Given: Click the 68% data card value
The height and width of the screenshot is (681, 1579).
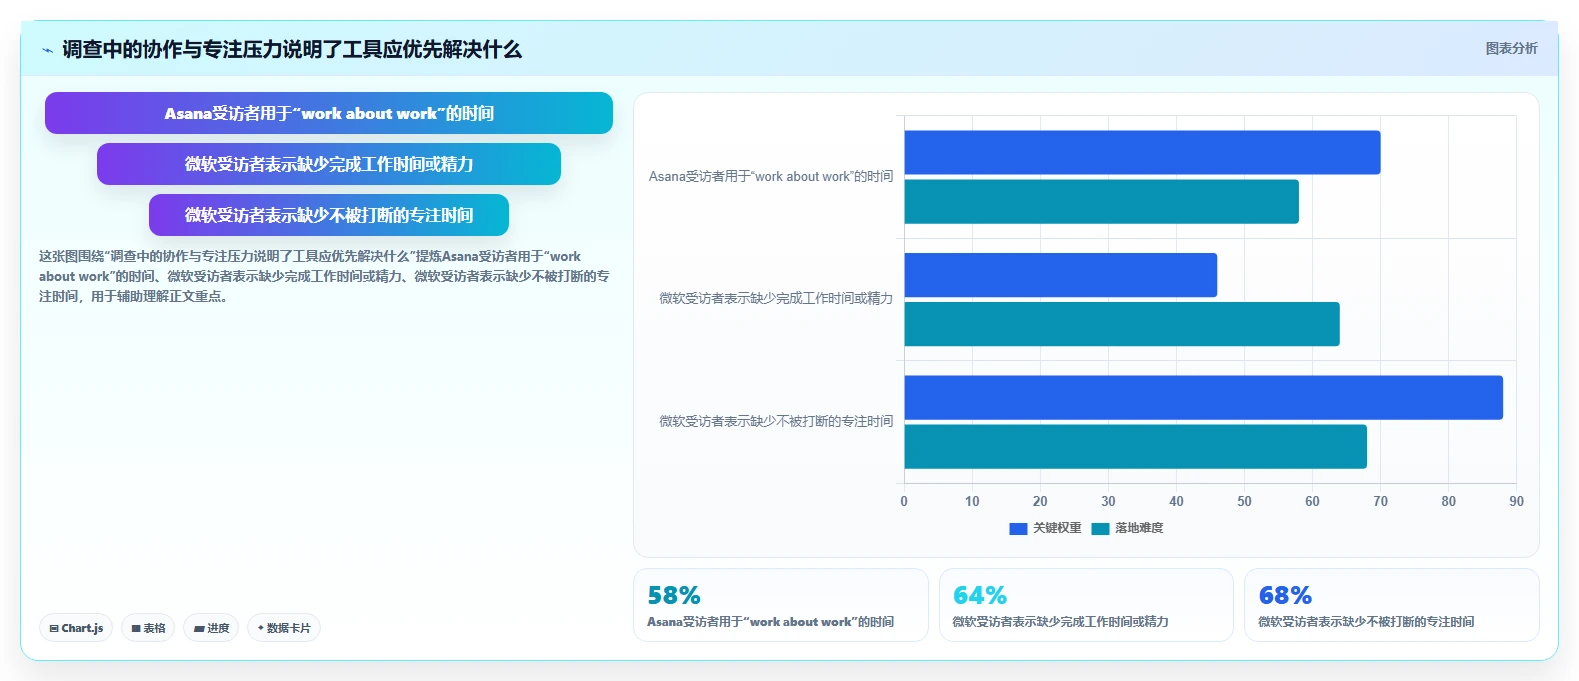Looking at the screenshot, I should pyautogui.click(x=1285, y=596).
